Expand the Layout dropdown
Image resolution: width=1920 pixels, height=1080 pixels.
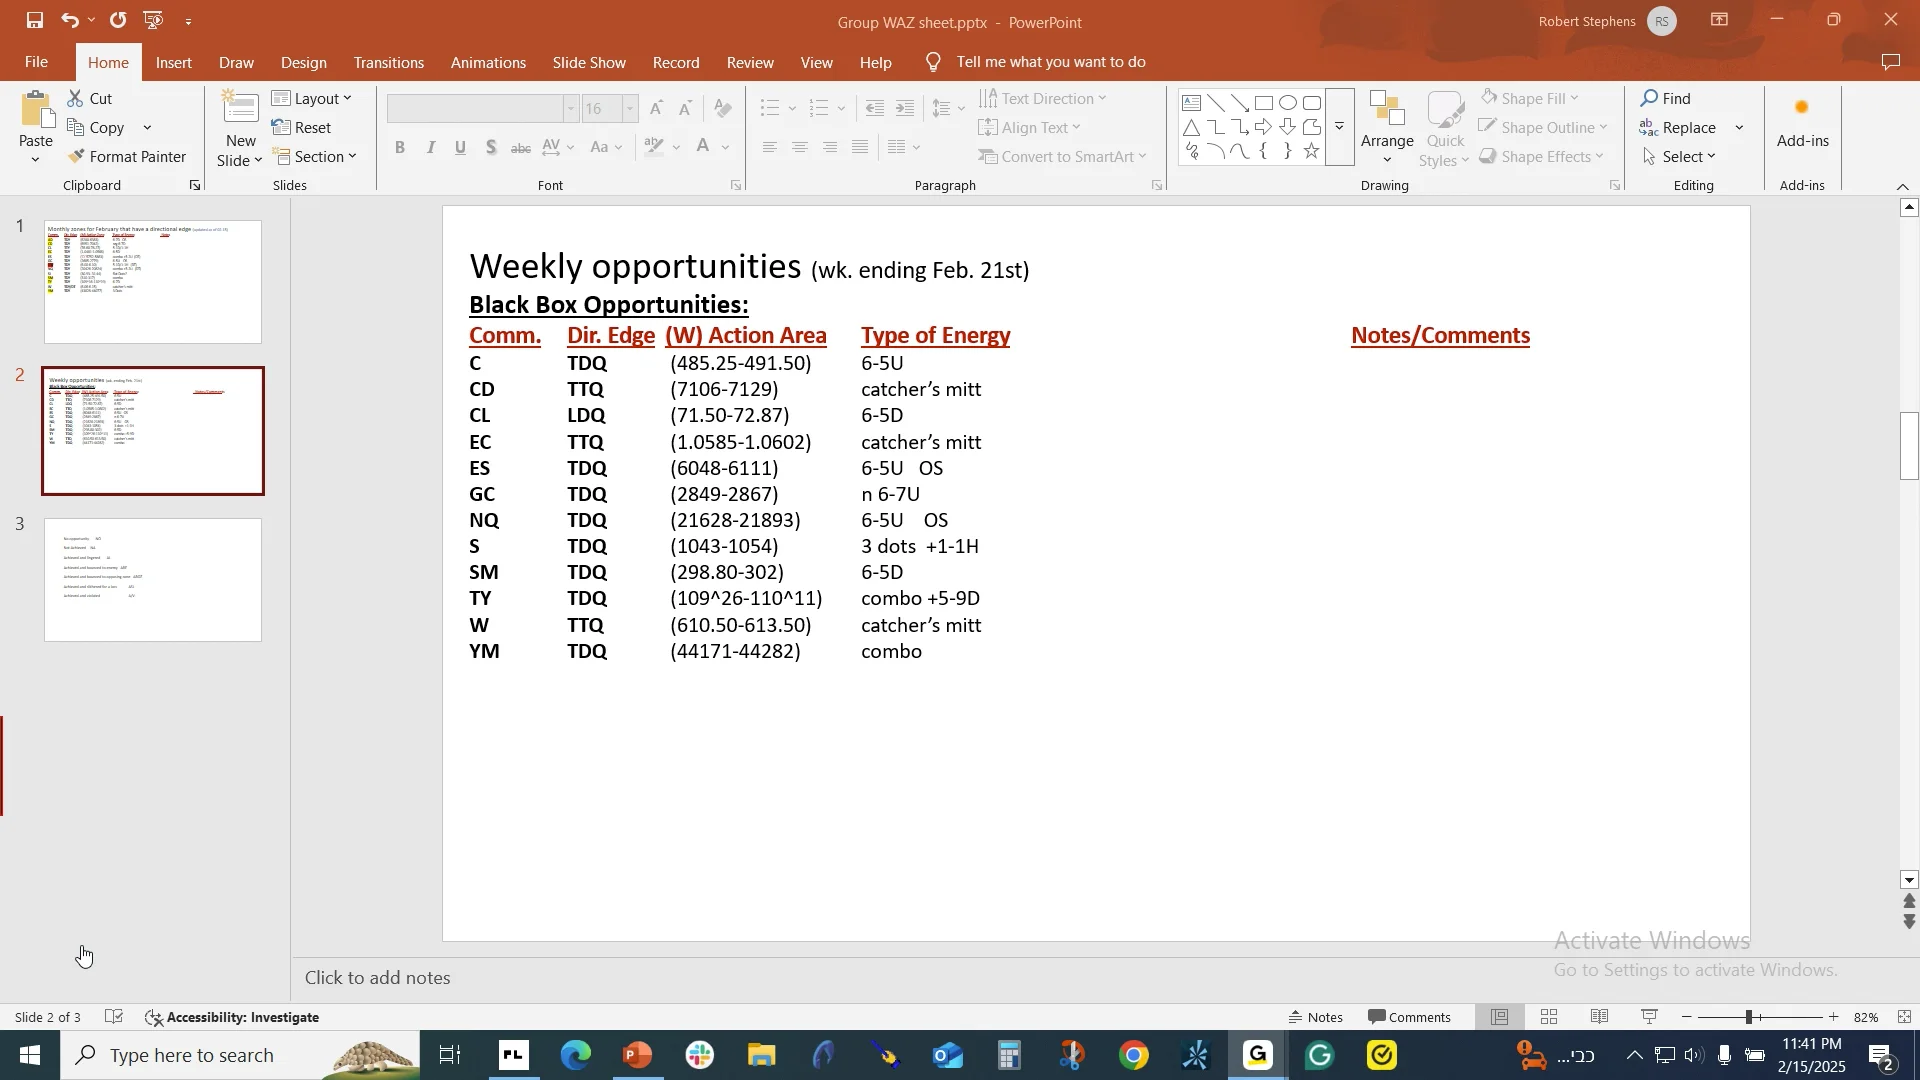(x=312, y=98)
